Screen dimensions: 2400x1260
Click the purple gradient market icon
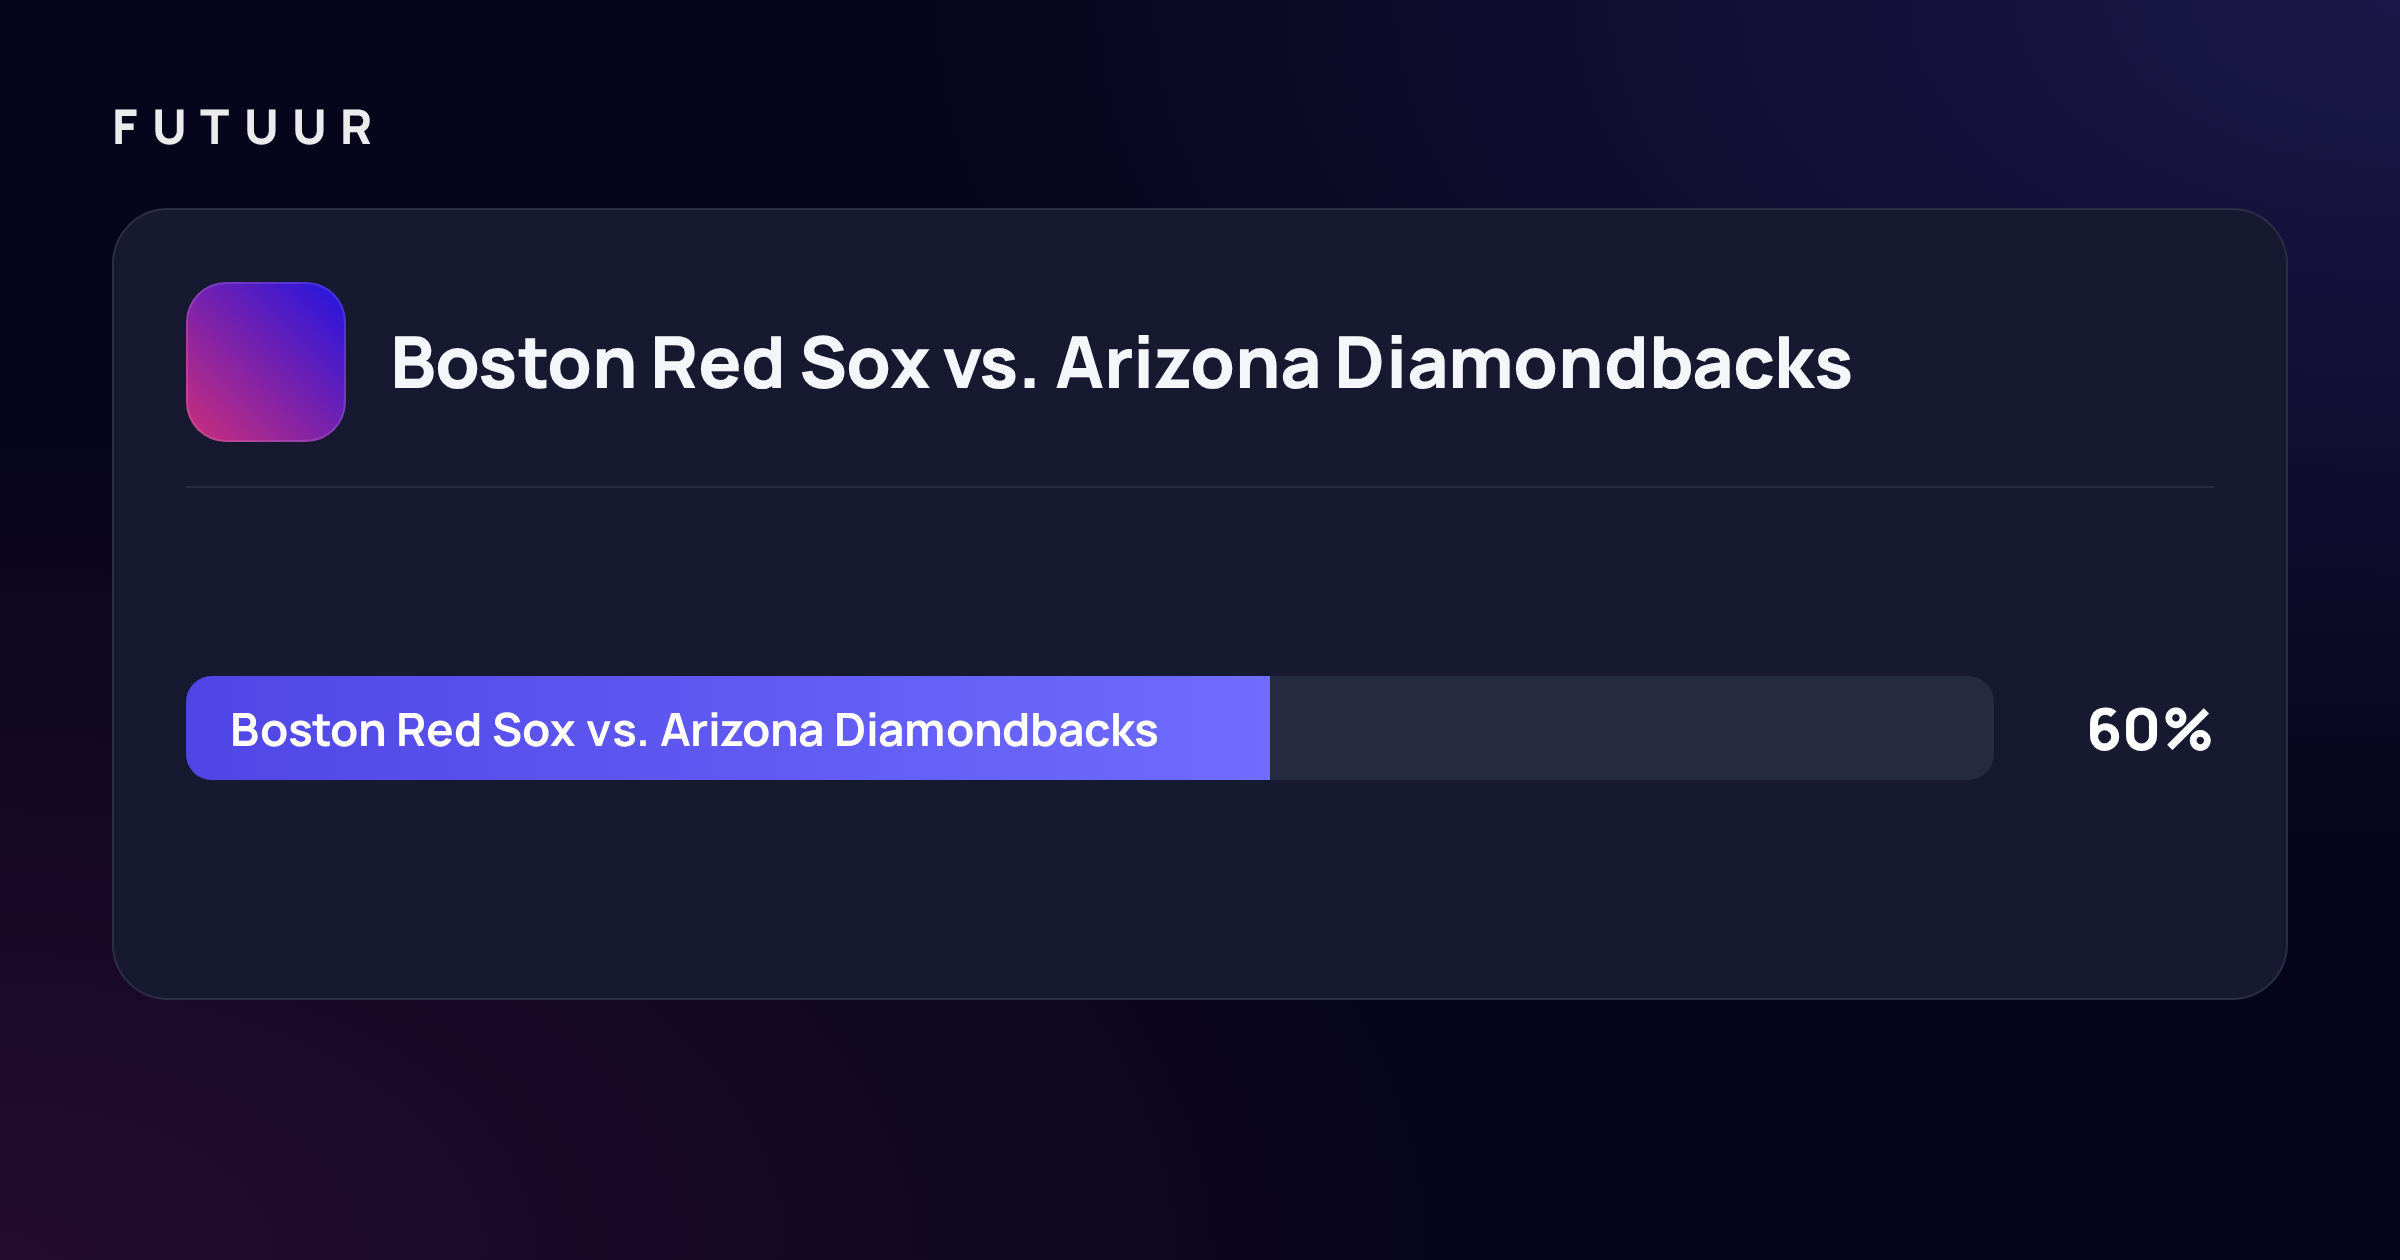(x=266, y=362)
